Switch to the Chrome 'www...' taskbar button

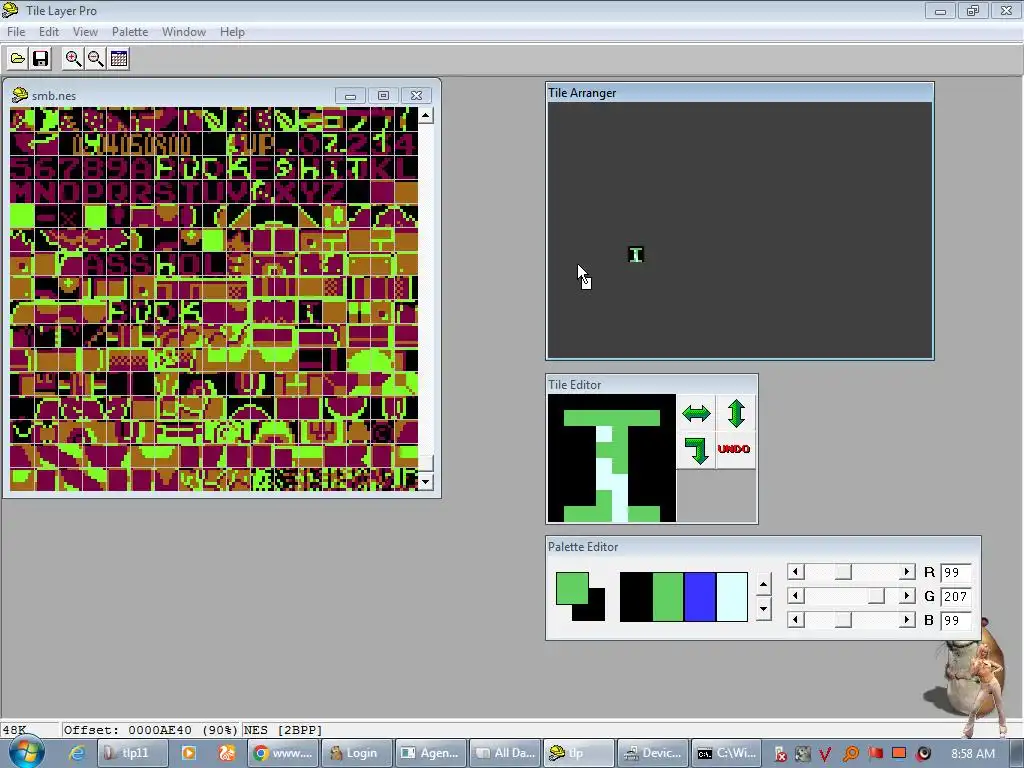(283, 753)
